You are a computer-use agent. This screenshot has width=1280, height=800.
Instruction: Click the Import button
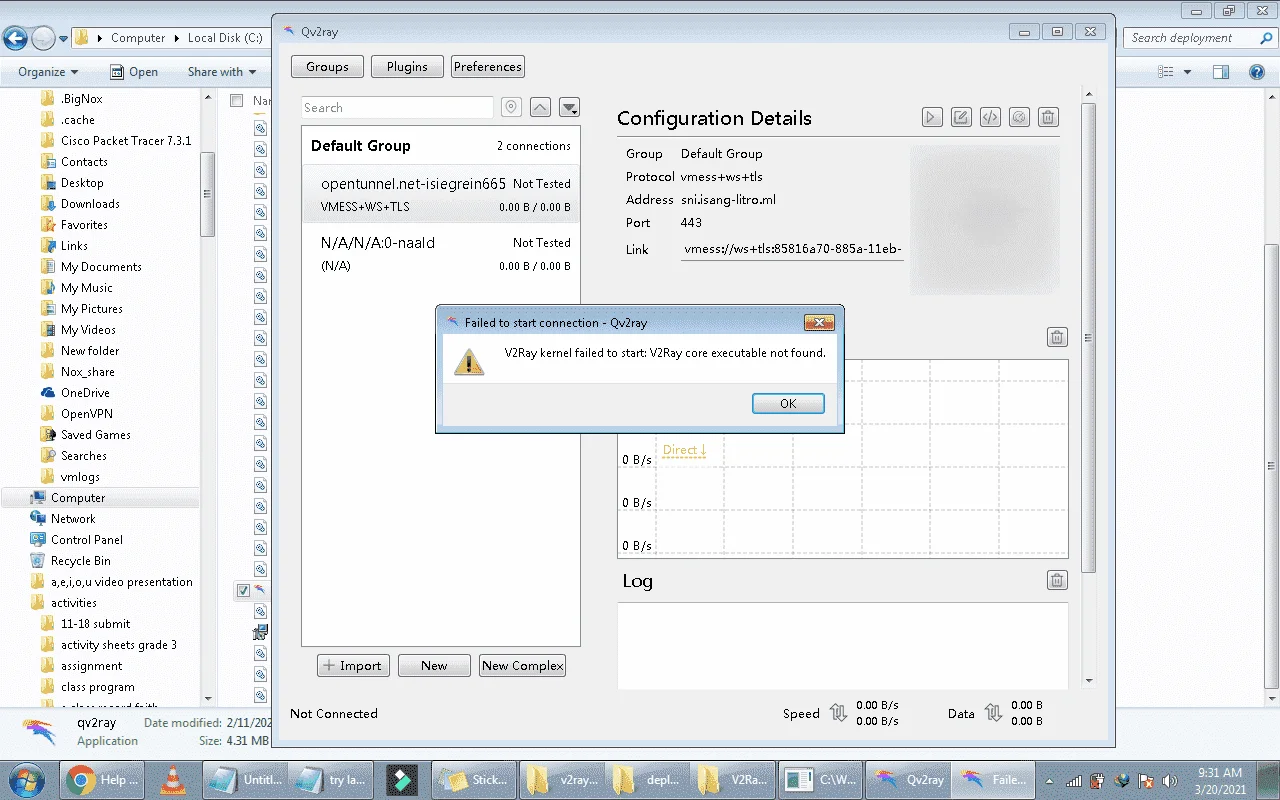tap(353, 666)
